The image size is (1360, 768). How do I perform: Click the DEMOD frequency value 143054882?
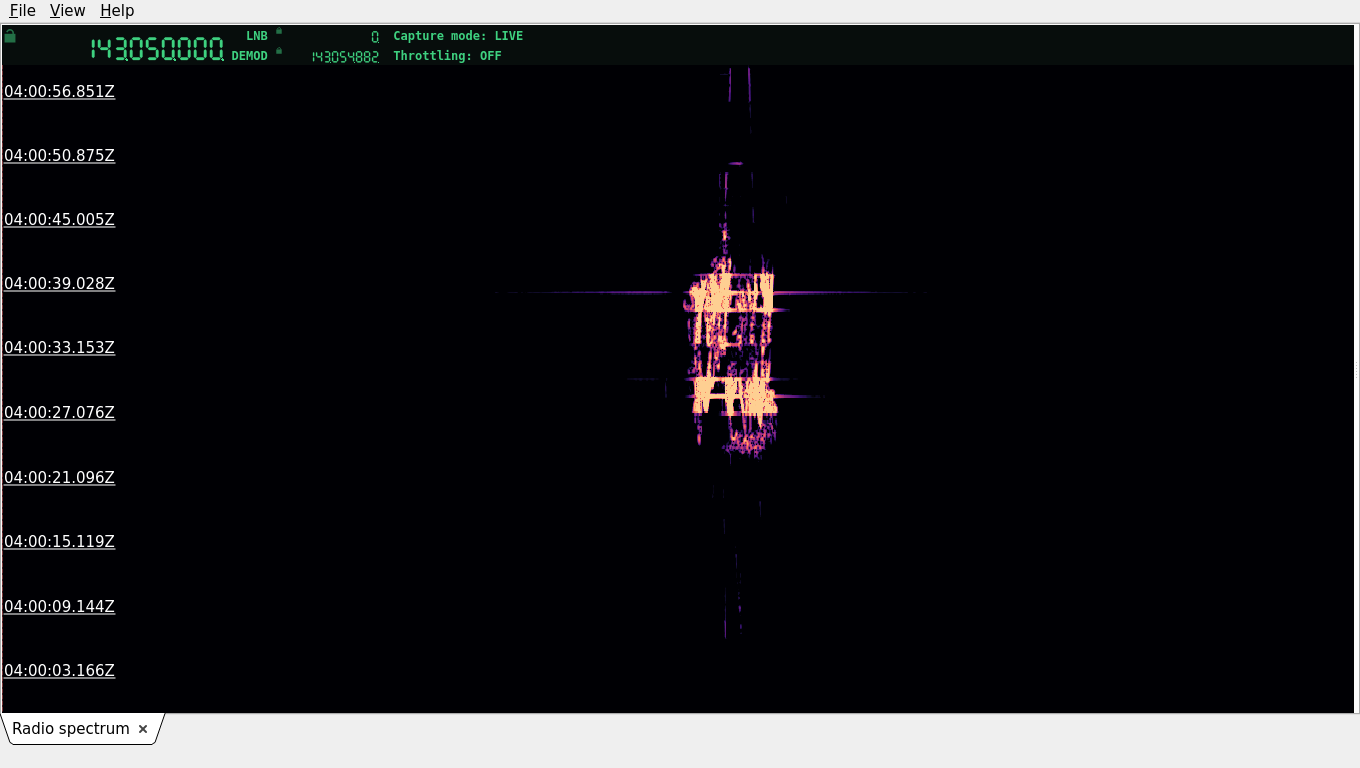[x=345, y=57]
